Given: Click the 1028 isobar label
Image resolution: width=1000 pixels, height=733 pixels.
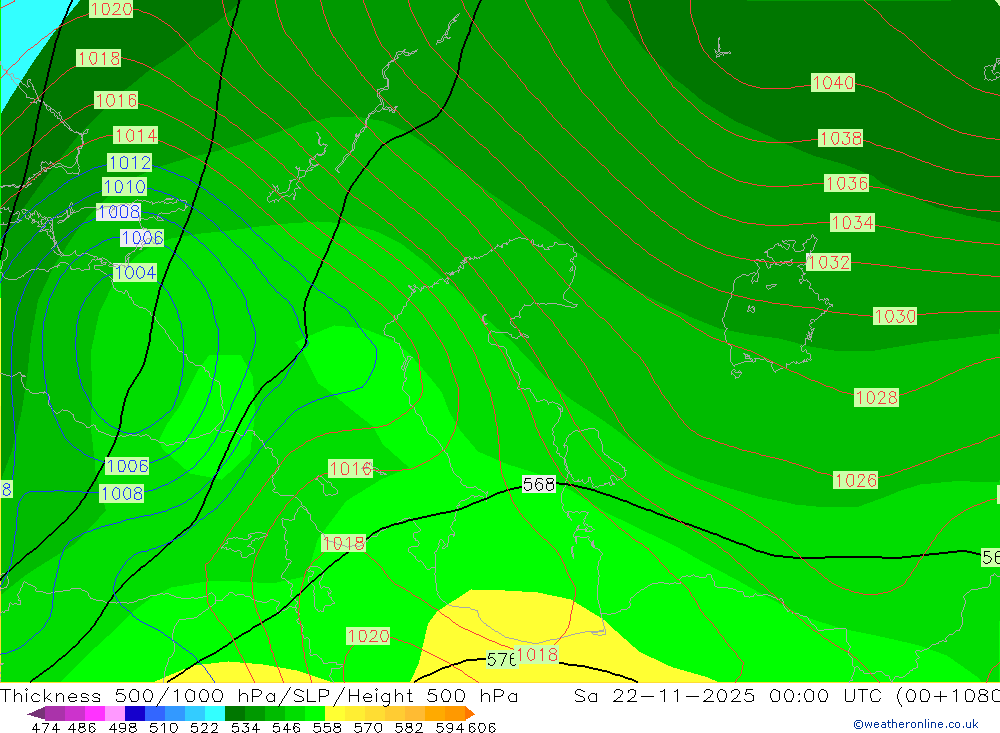Looking at the screenshot, I should coord(876,397).
